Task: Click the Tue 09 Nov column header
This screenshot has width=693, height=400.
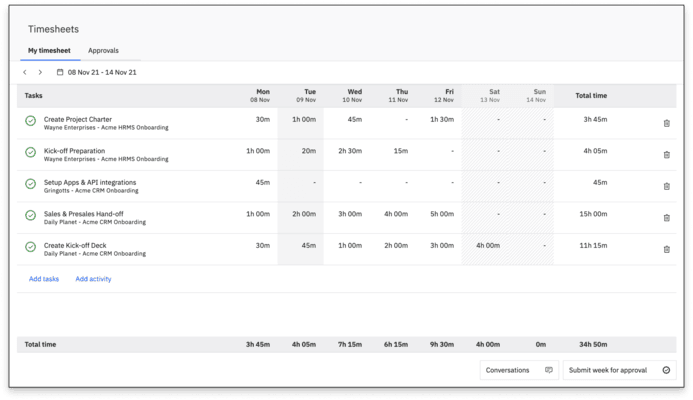Action: coord(306,95)
